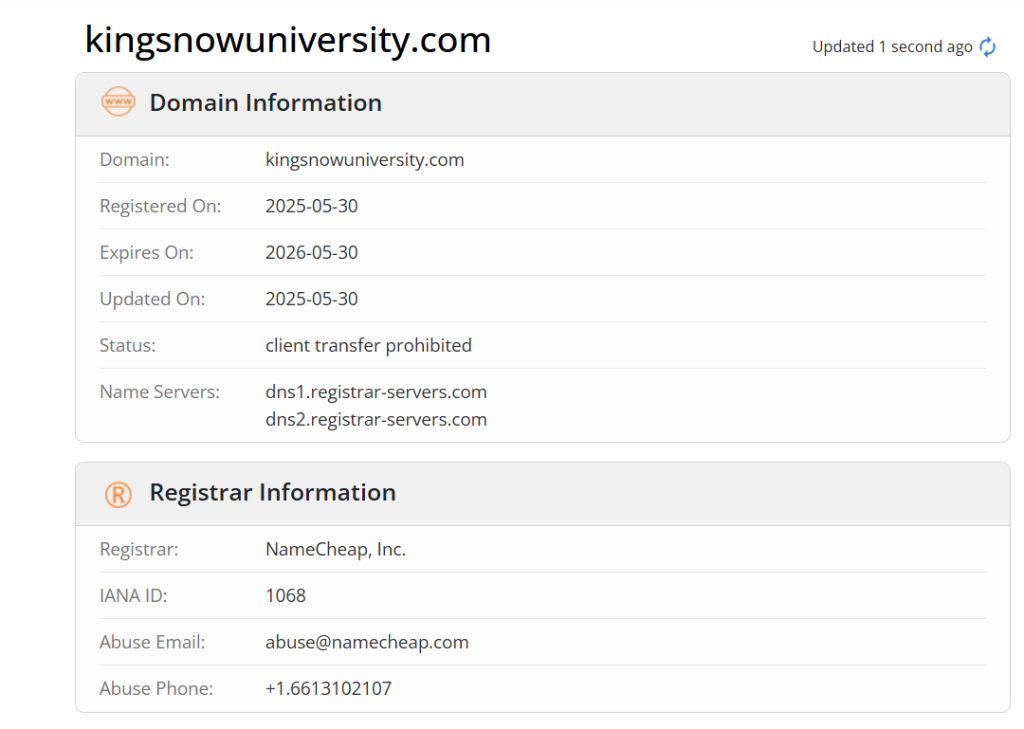This screenshot has width=1024, height=729.
Task: Click the kingsnowuniversity.com page title
Action: pos(287,40)
